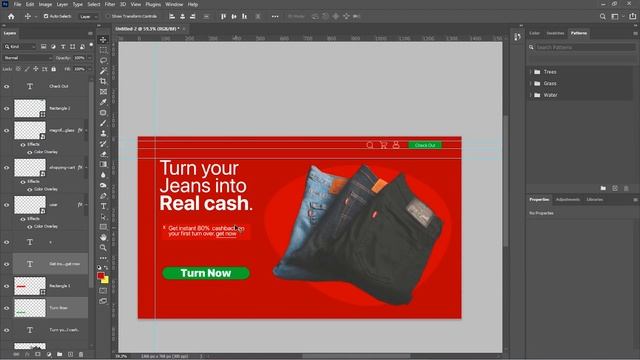Screen dimensions: 640x360
Task: Select the Magic Wand tool
Action: 103,71
